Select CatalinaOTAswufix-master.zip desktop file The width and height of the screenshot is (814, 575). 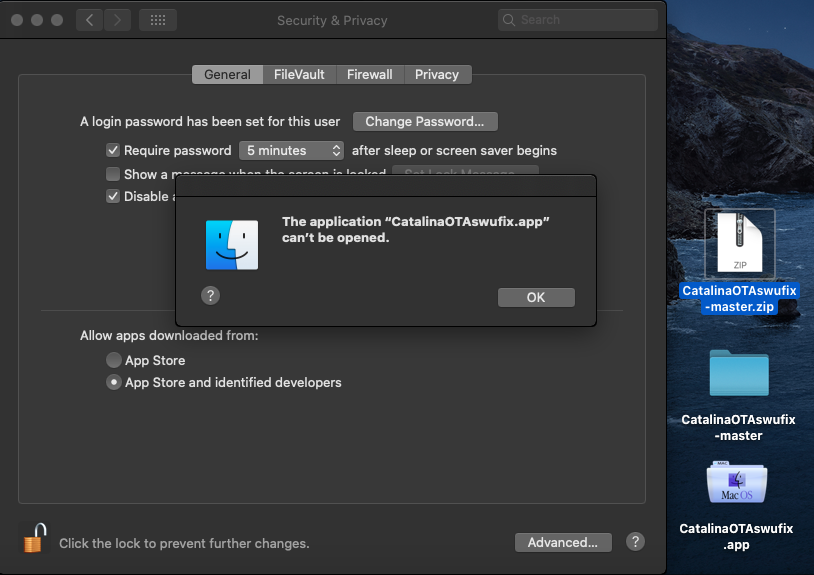coord(739,243)
